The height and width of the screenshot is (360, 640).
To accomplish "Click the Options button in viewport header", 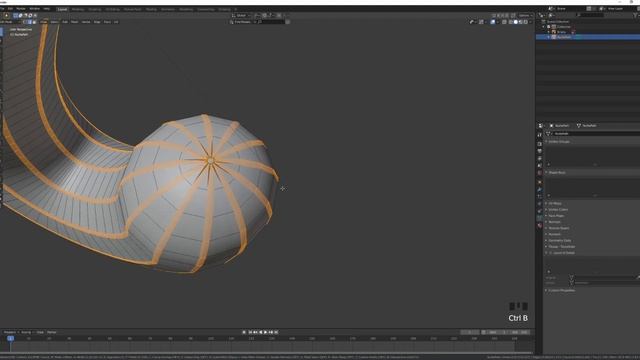I will [x=524, y=16].
